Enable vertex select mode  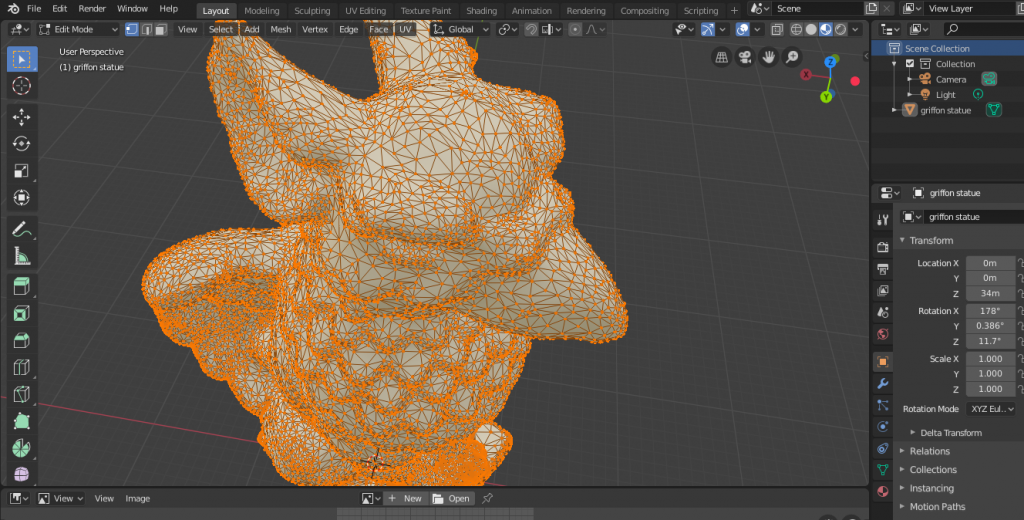point(132,29)
